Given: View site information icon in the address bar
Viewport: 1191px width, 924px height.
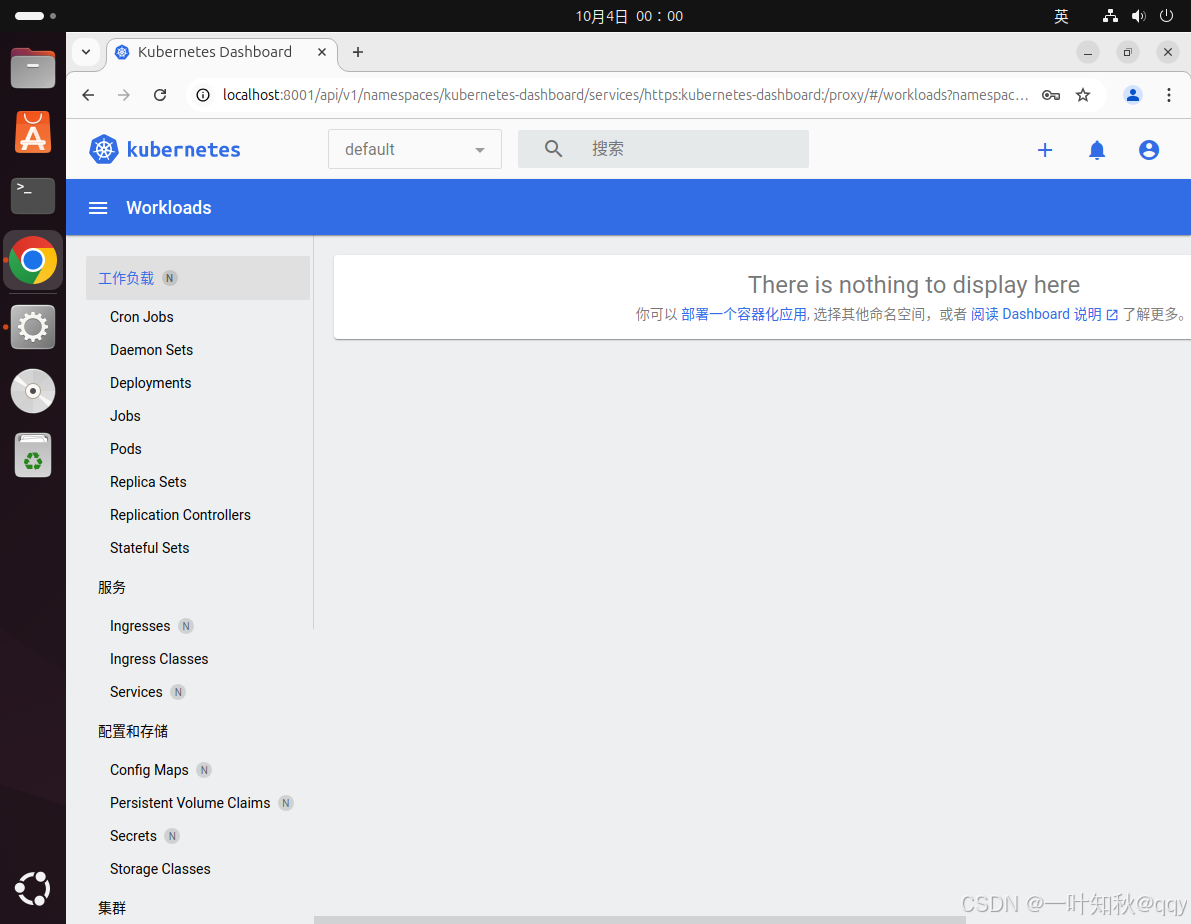Looking at the screenshot, I should pos(203,95).
